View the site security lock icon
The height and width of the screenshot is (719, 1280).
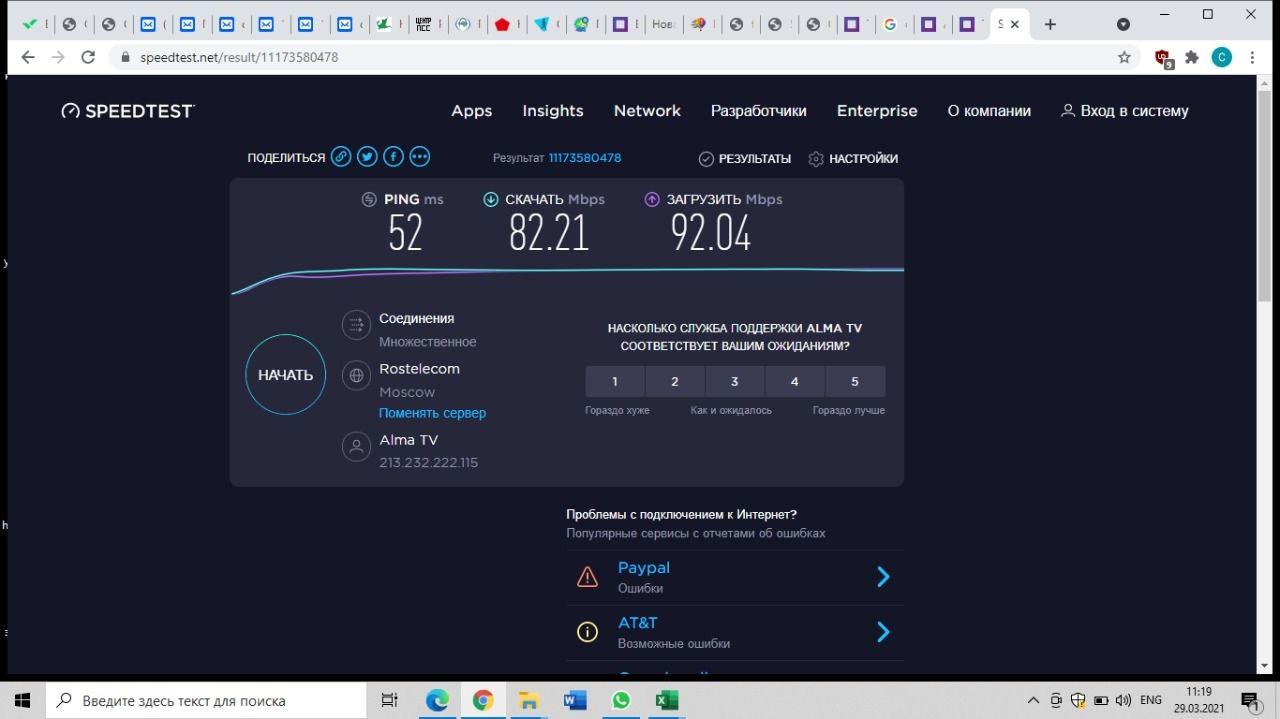[x=125, y=57]
